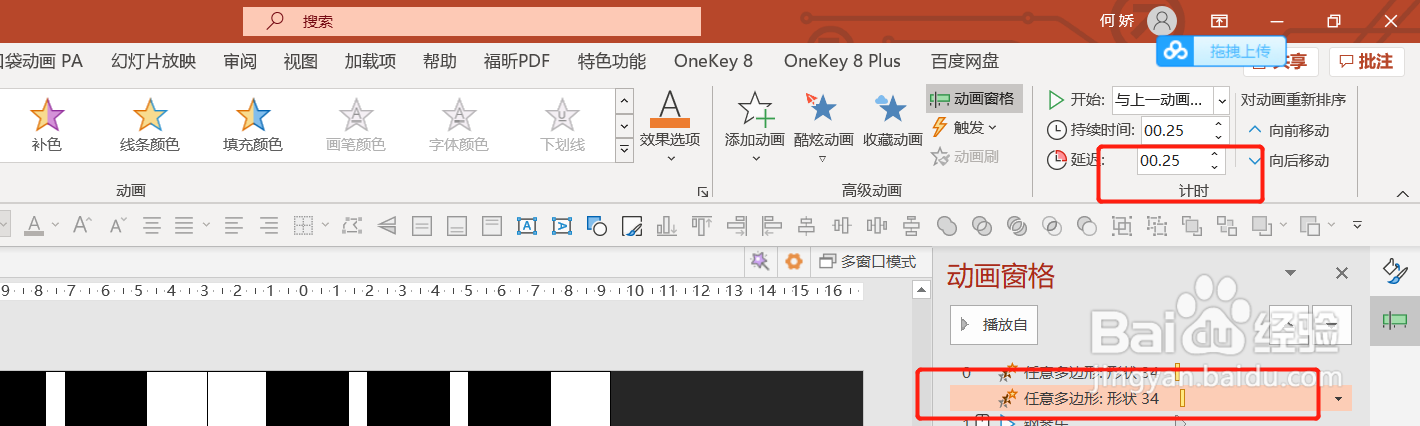
Task: Click the edit points shape icon
Action: pos(351,226)
